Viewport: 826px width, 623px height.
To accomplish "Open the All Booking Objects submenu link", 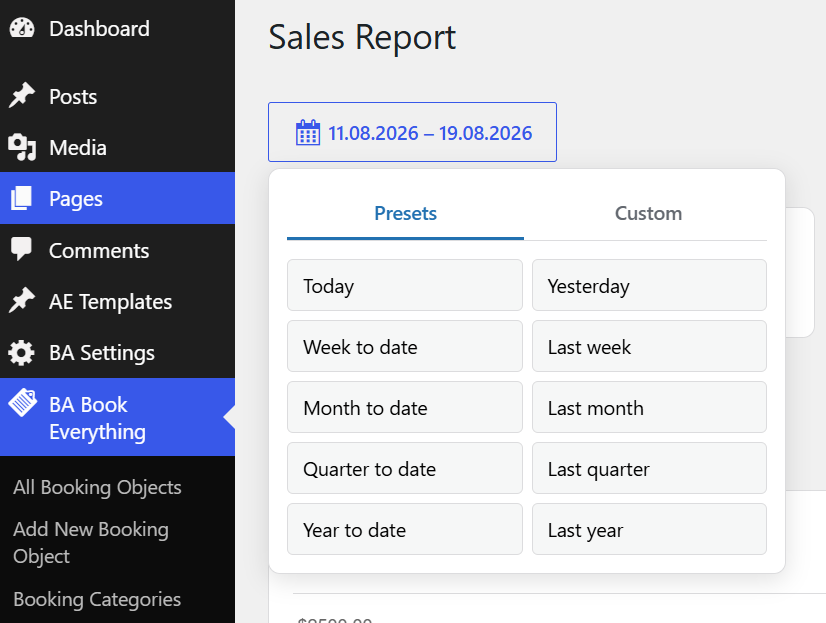I will (97, 487).
